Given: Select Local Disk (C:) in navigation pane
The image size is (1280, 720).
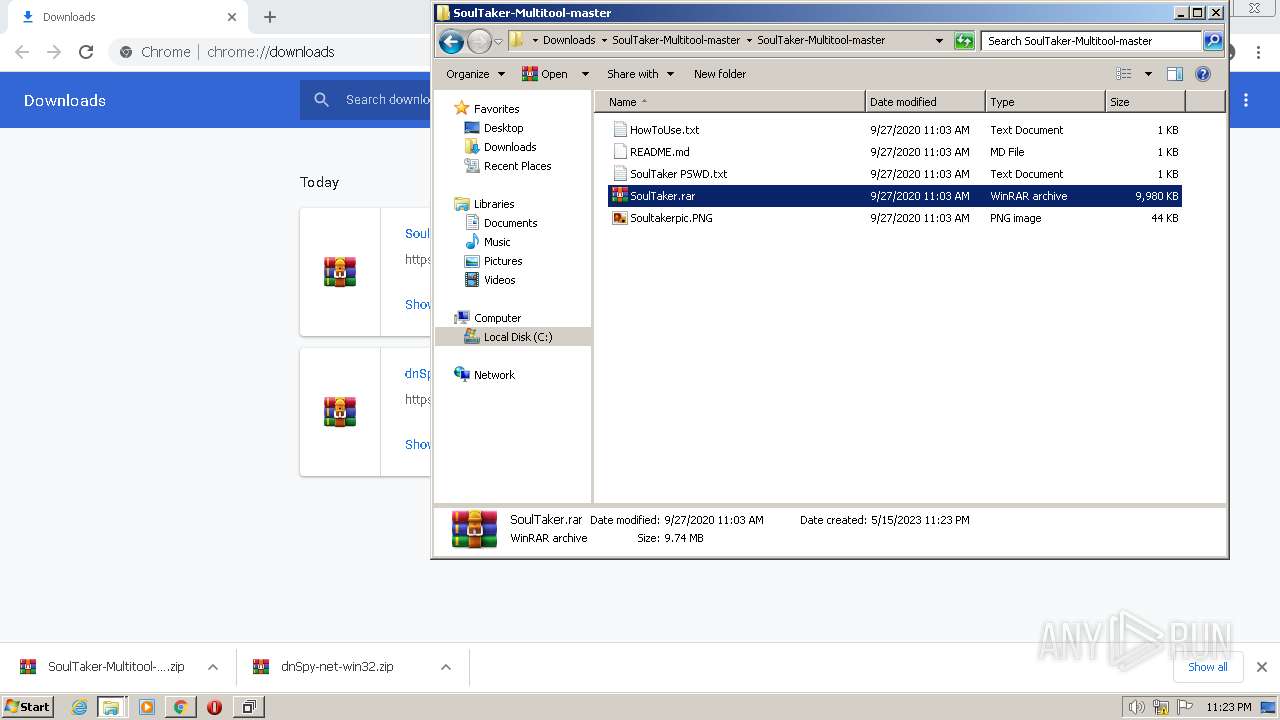Looking at the screenshot, I should [517, 337].
